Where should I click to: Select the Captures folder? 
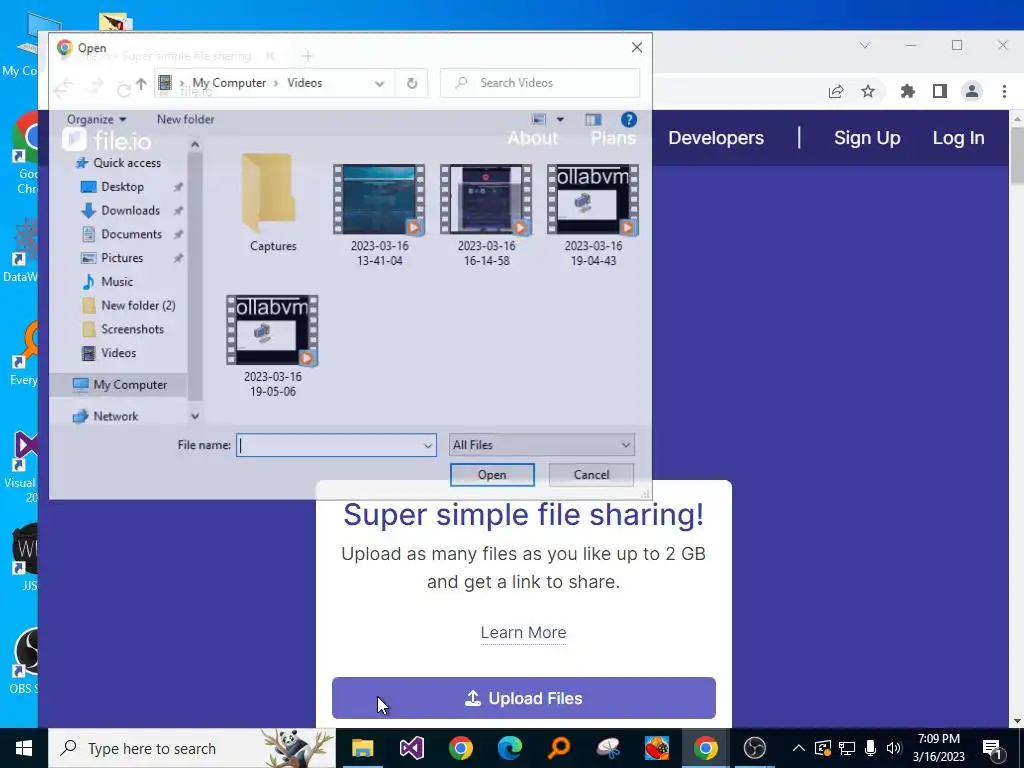pyautogui.click(x=273, y=202)
